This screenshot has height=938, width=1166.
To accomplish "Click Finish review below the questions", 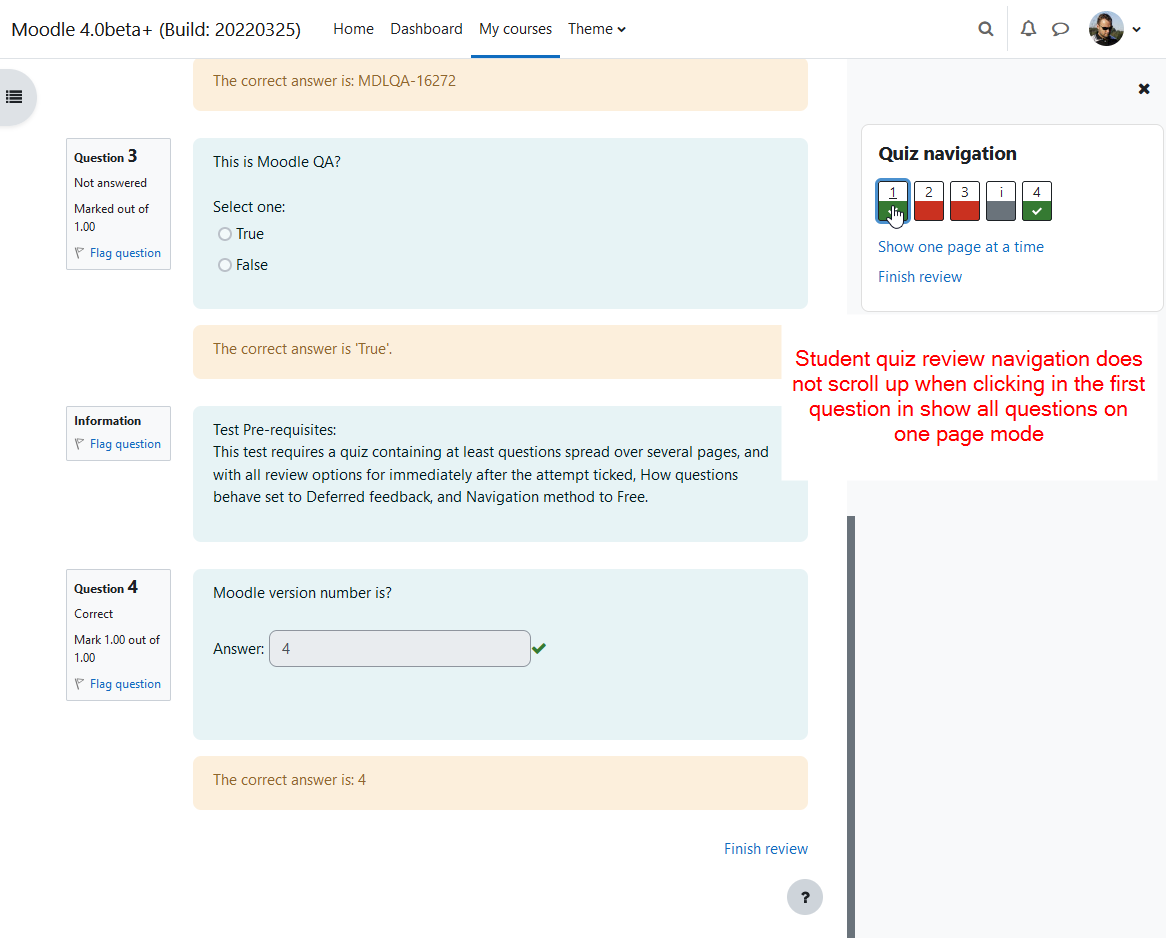I will (766, 849).
